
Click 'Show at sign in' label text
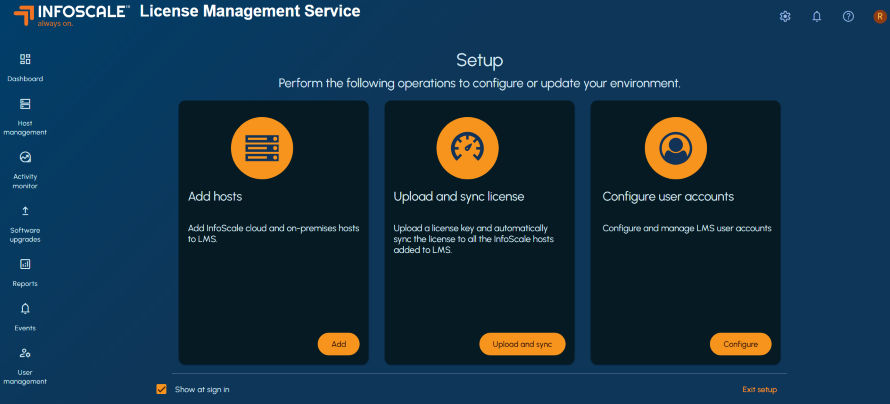click(x=202, y=389)
